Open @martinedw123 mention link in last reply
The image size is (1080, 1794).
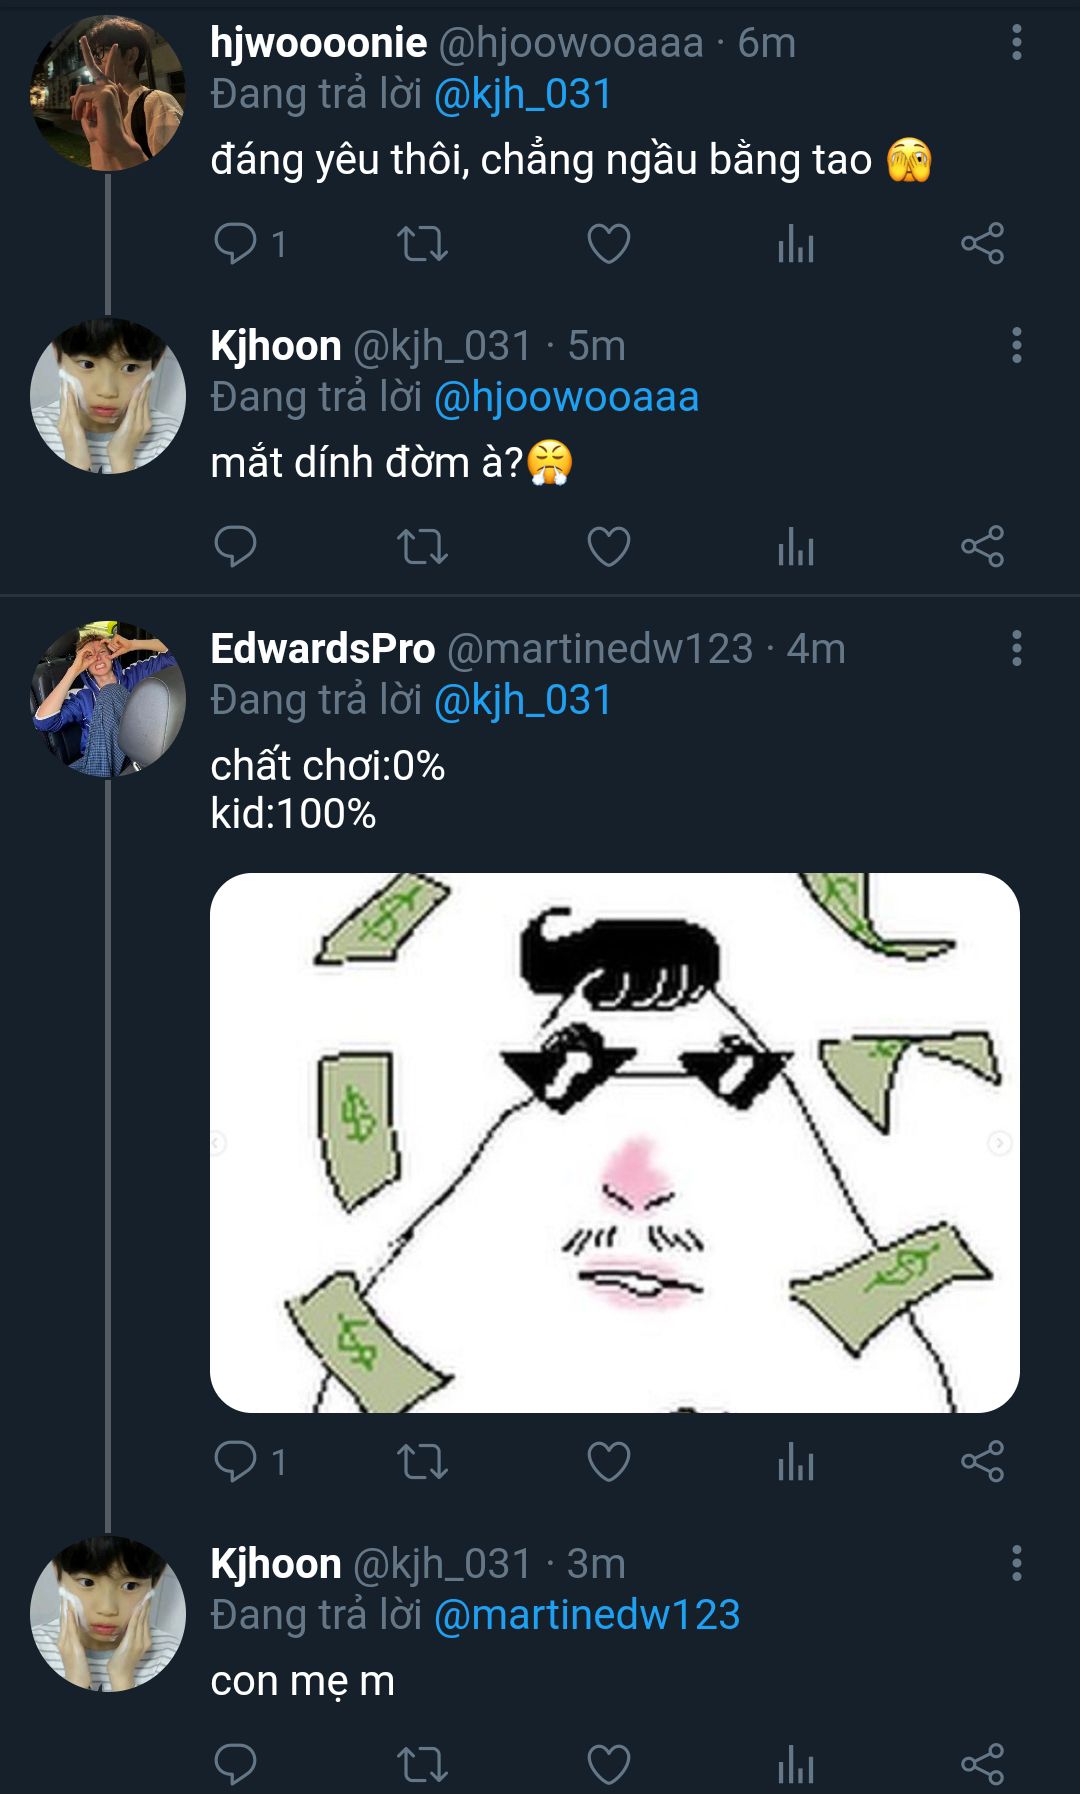[587, 1615]
